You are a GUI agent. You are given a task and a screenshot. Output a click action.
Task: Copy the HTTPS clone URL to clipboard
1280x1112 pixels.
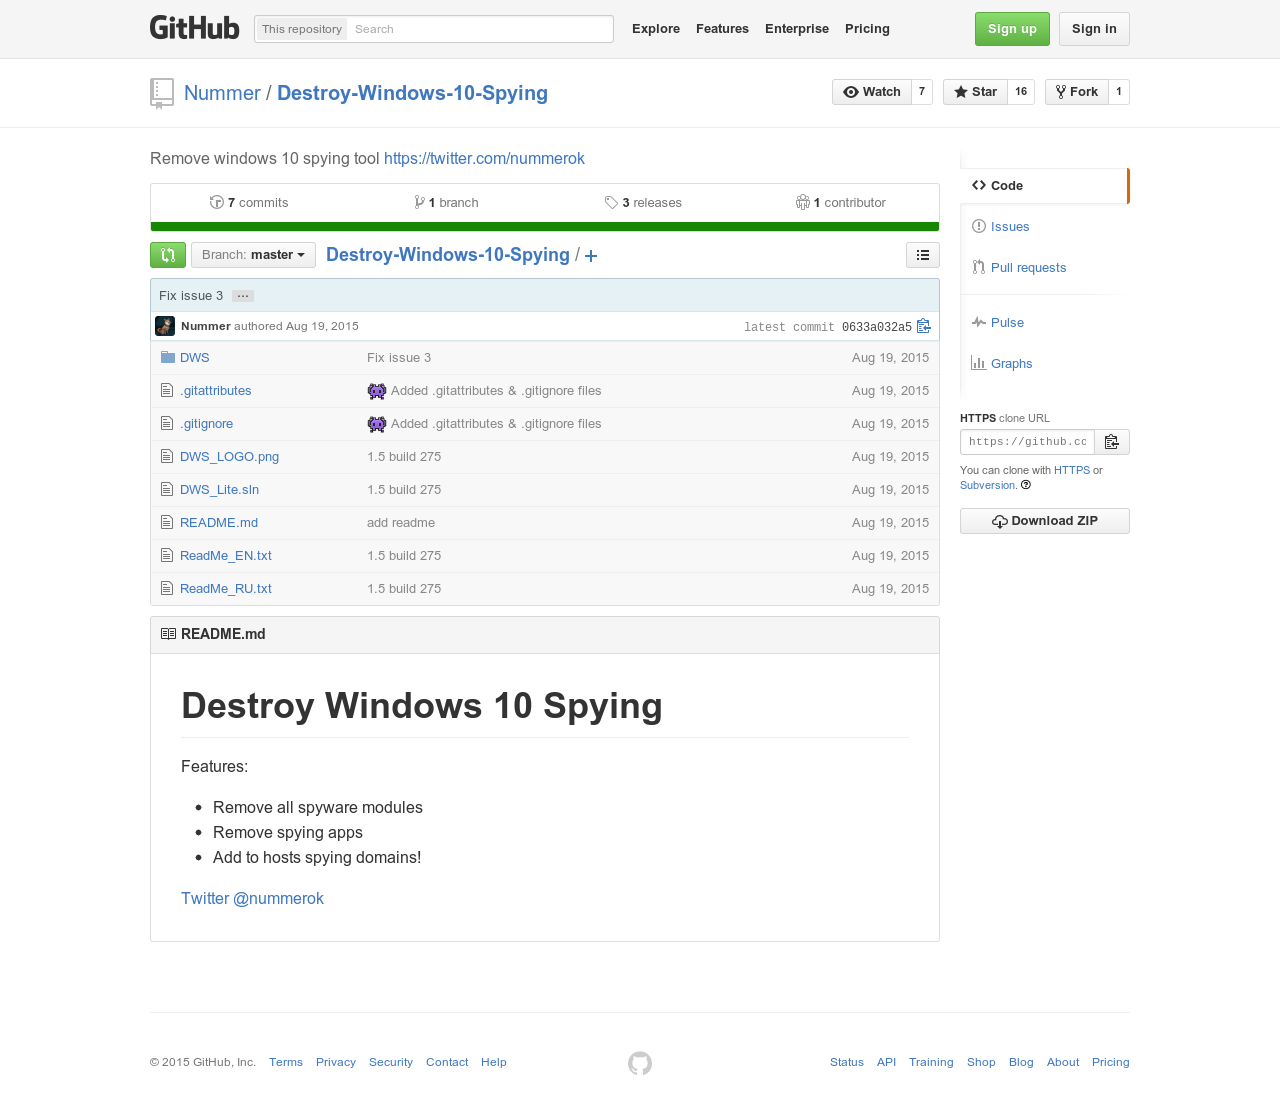(x=1112, y=442)
